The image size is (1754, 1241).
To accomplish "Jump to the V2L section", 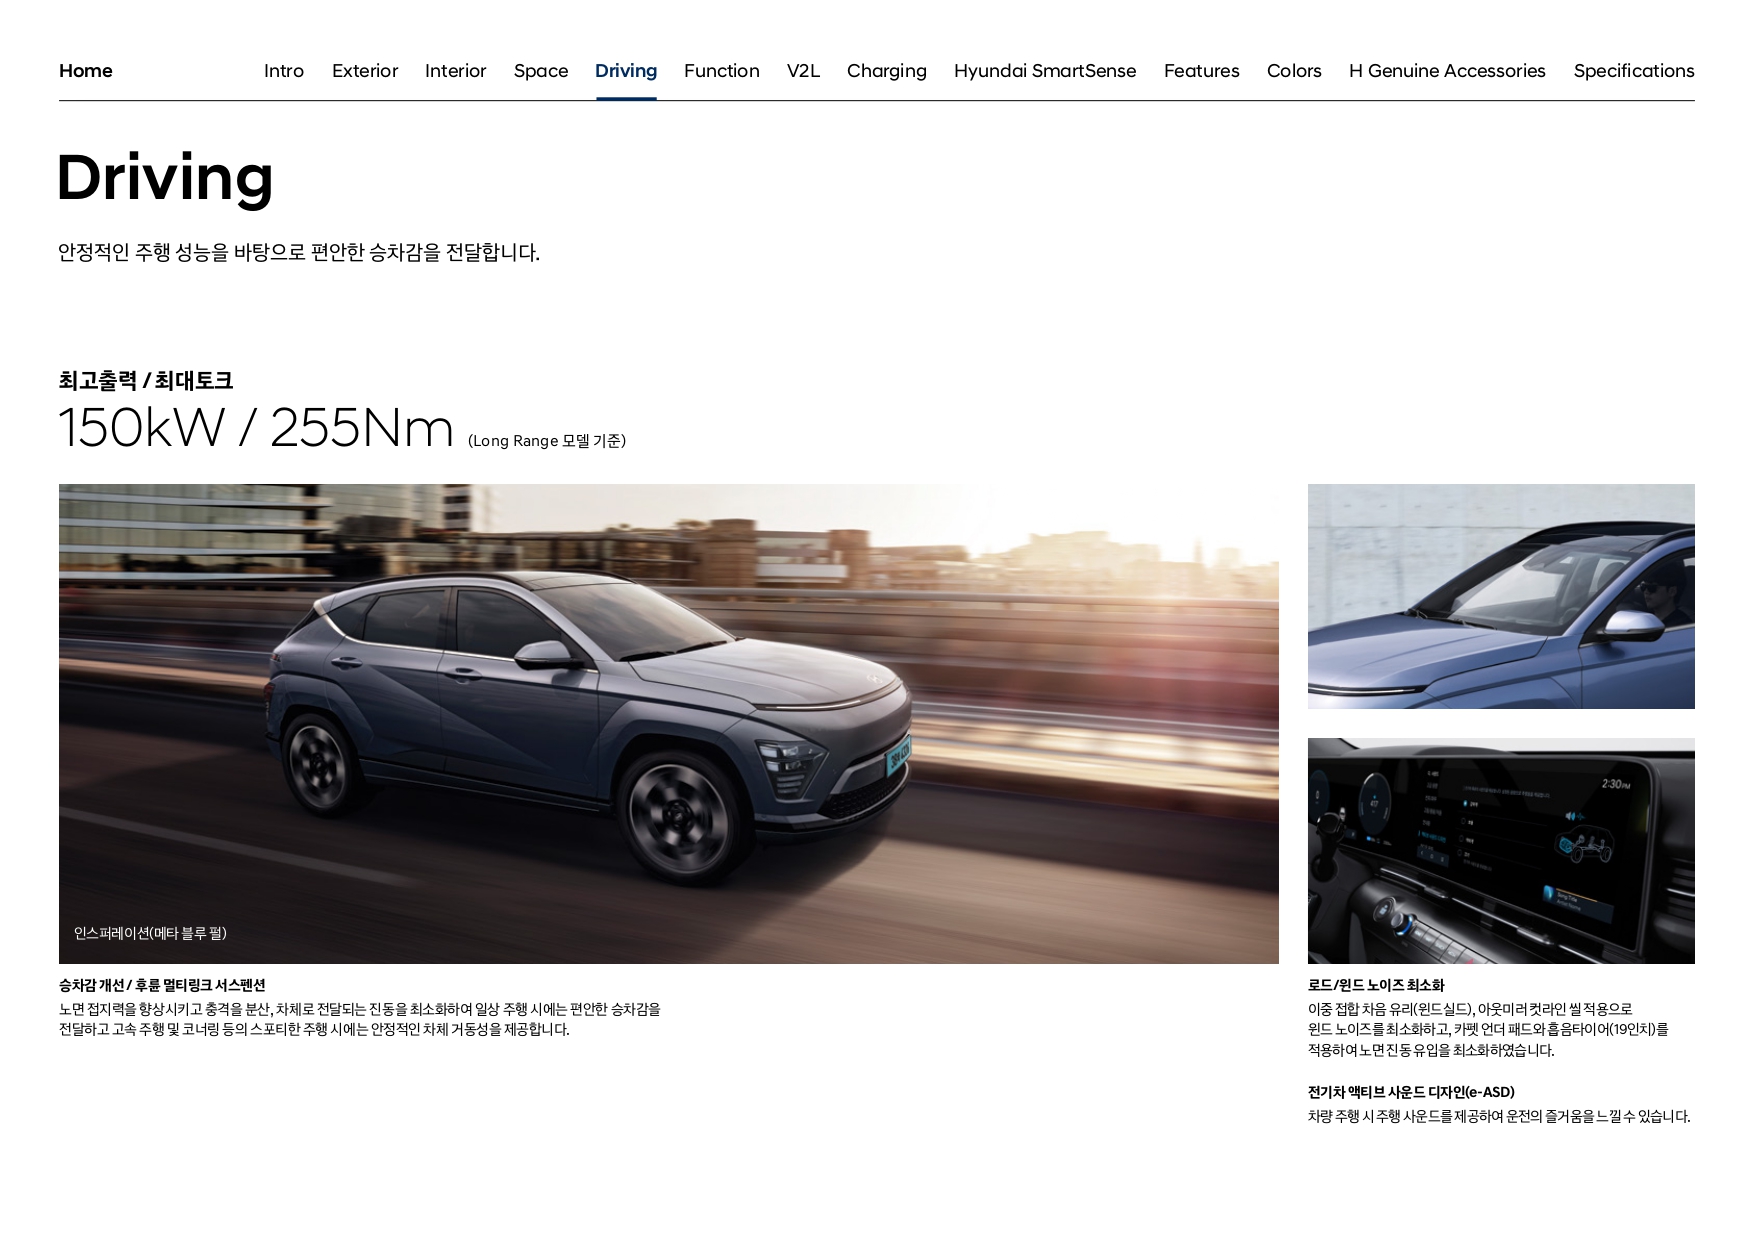I will point(803,71).
